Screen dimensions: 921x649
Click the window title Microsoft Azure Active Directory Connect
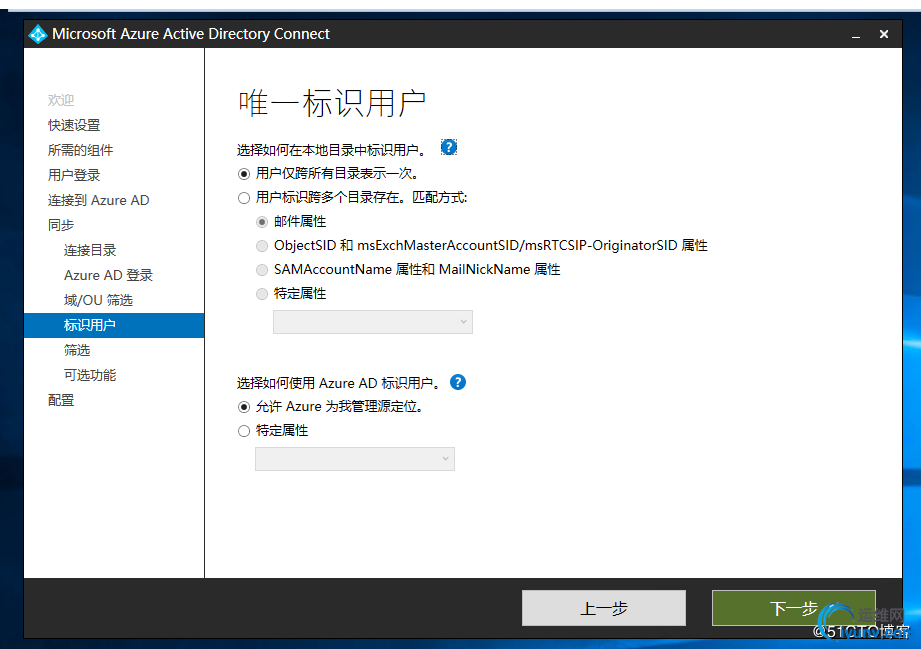pos(191,34)
